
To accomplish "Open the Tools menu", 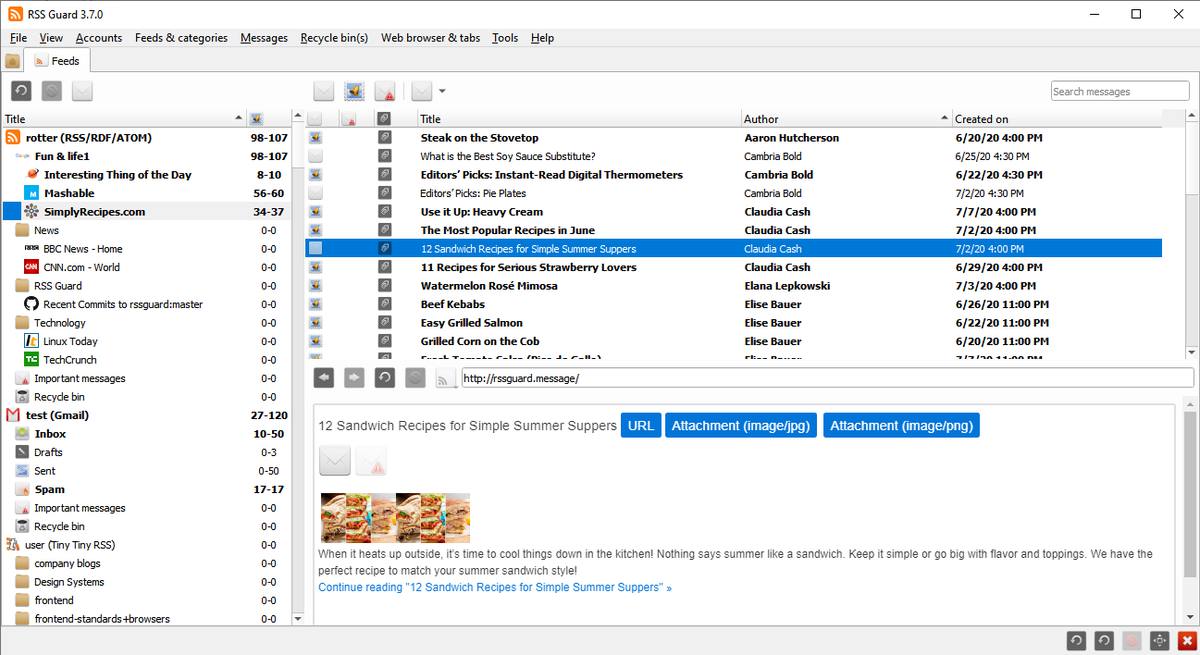I will click(505, 38).
